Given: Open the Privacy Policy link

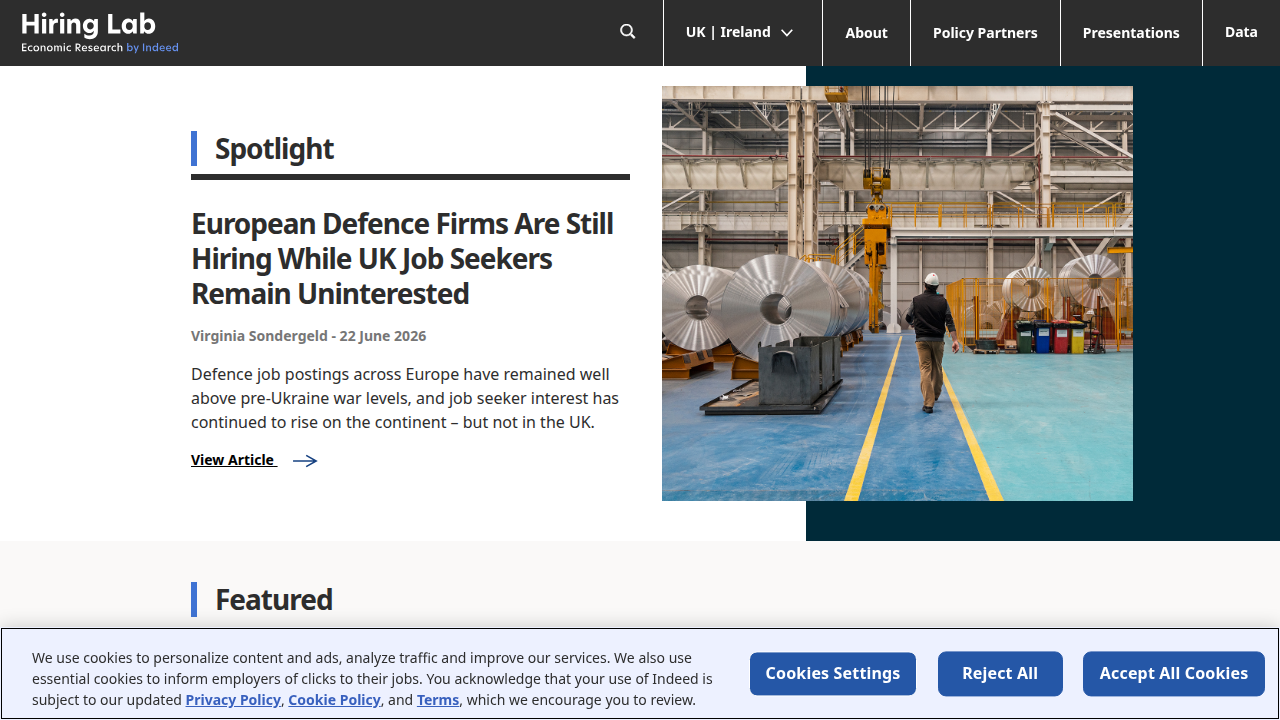Looking at the screenshot, I should click(x=233, y=700).
